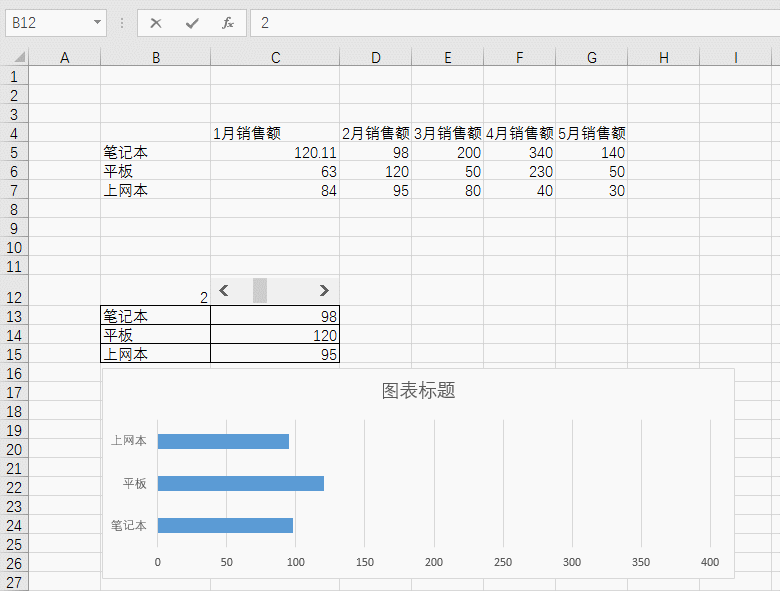This screenshot has width=780, height=591.
Task: Select column D header
Action: (x=376, y=58)
